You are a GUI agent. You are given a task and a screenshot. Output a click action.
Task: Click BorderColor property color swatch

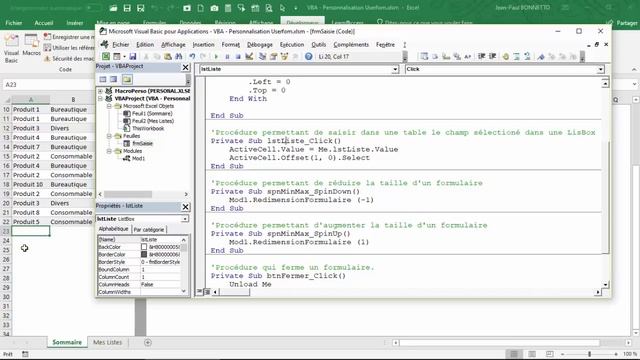pos(144,254)
